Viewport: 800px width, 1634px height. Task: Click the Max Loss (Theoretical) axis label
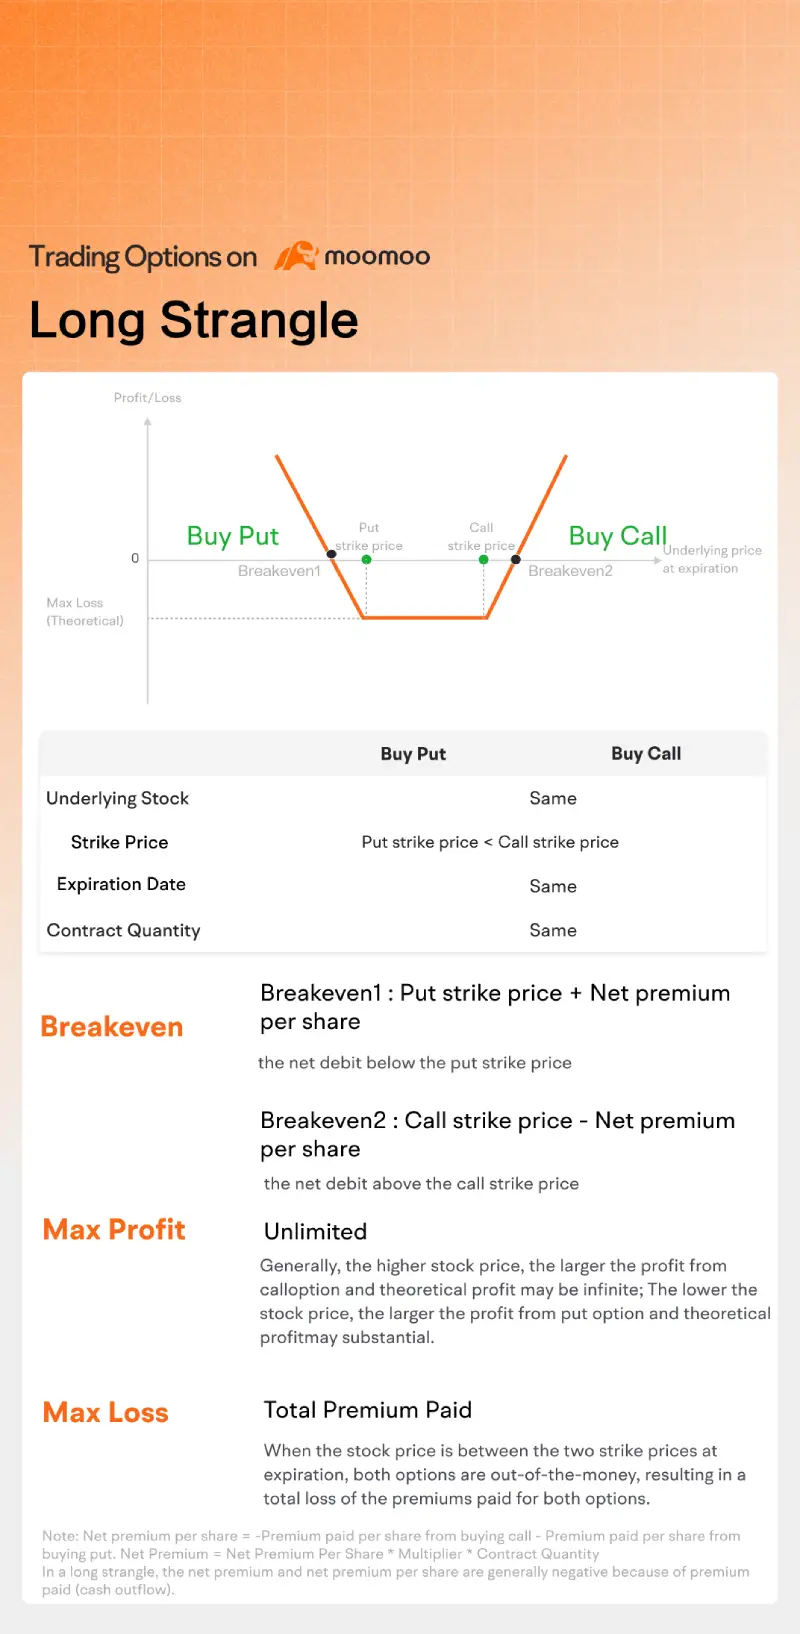coord(85,612)
